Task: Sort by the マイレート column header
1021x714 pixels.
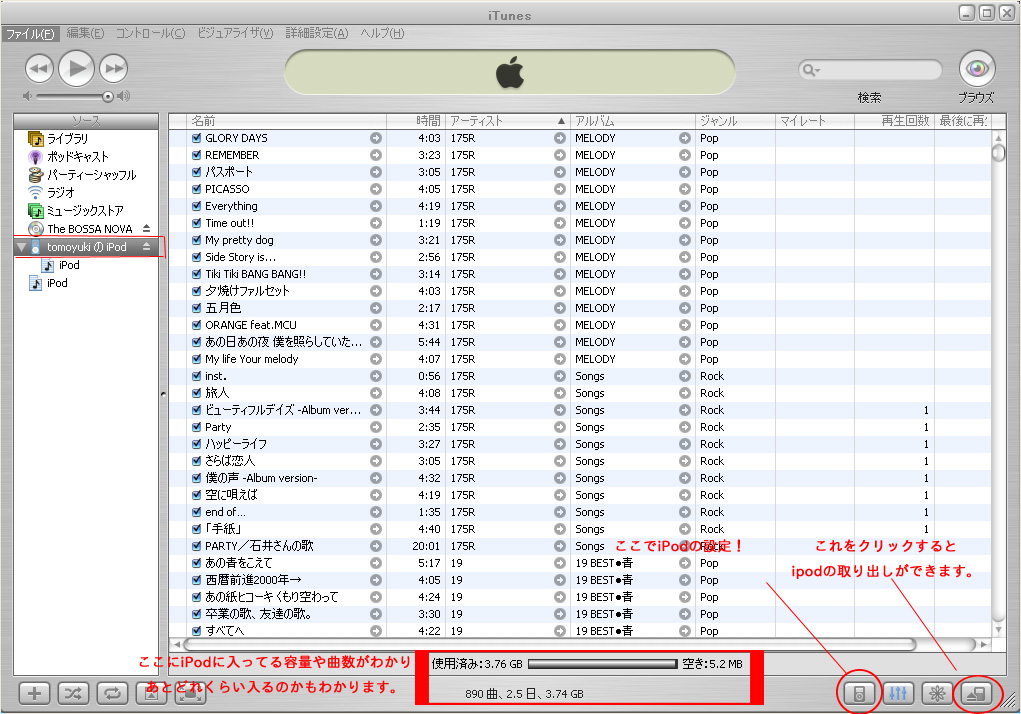Action: 815,121
